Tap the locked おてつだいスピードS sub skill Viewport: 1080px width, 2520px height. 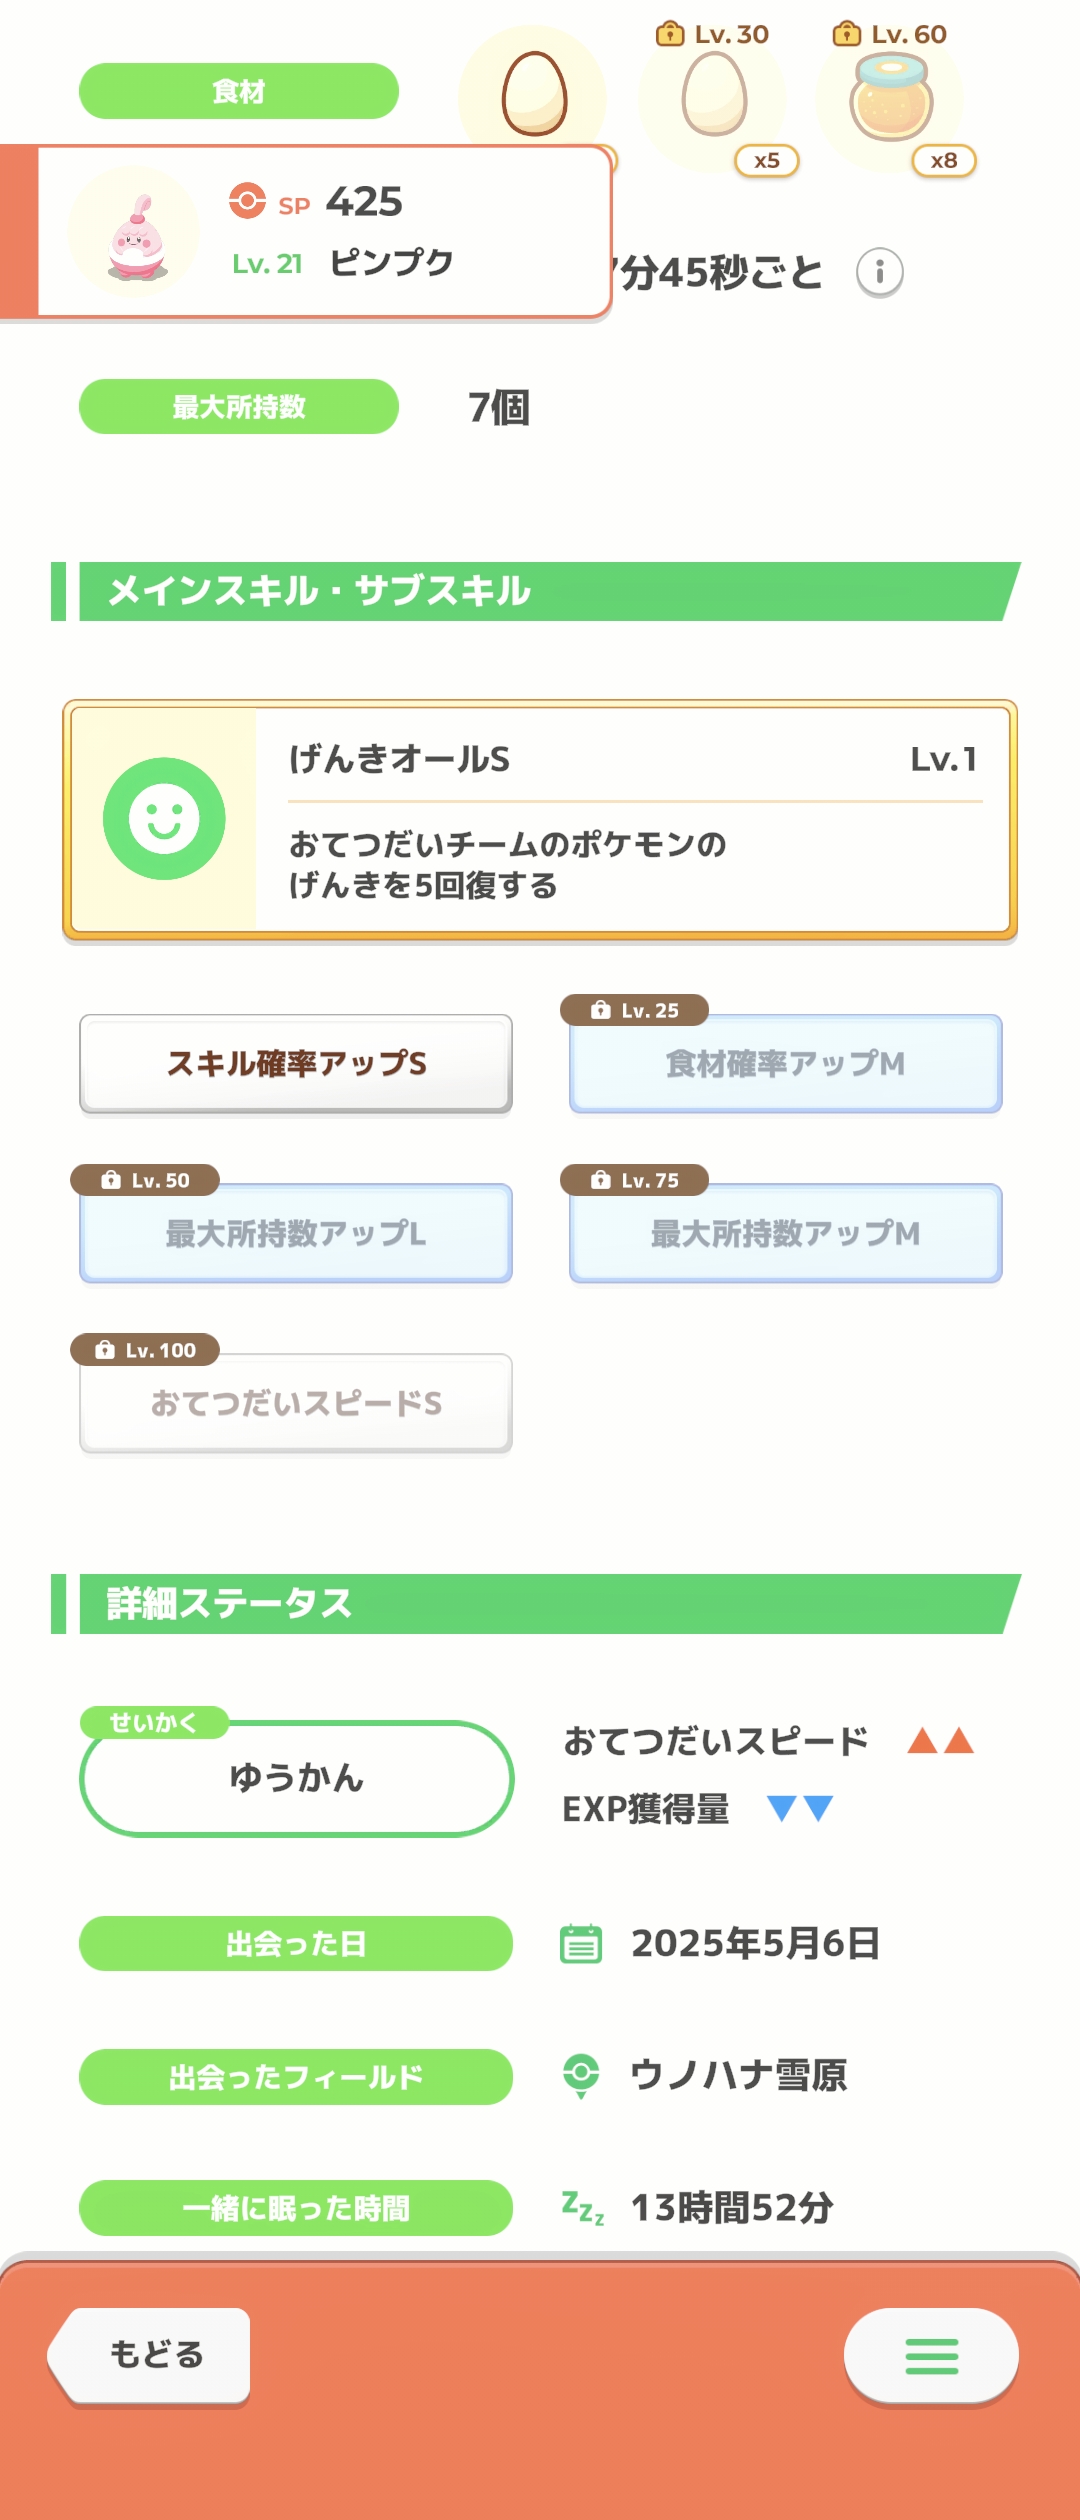(x=296, y=1403)
